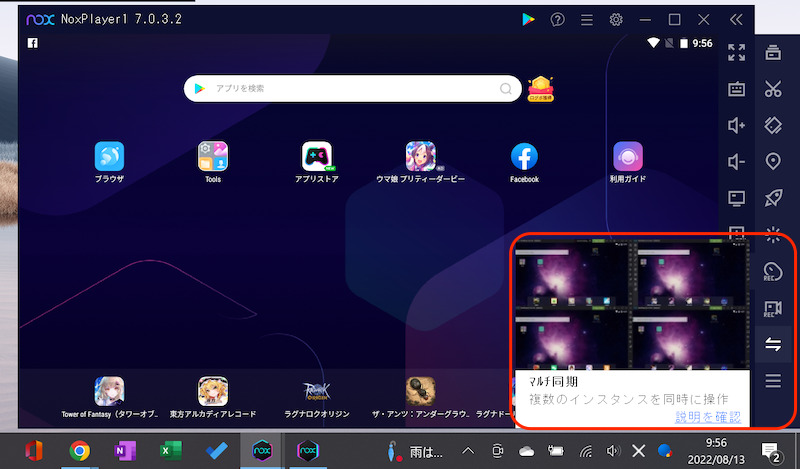Viewport: 800px width, 469px height.
Task: Click the scissors screenshot icon in sidebar
Action: coord(772,89)
